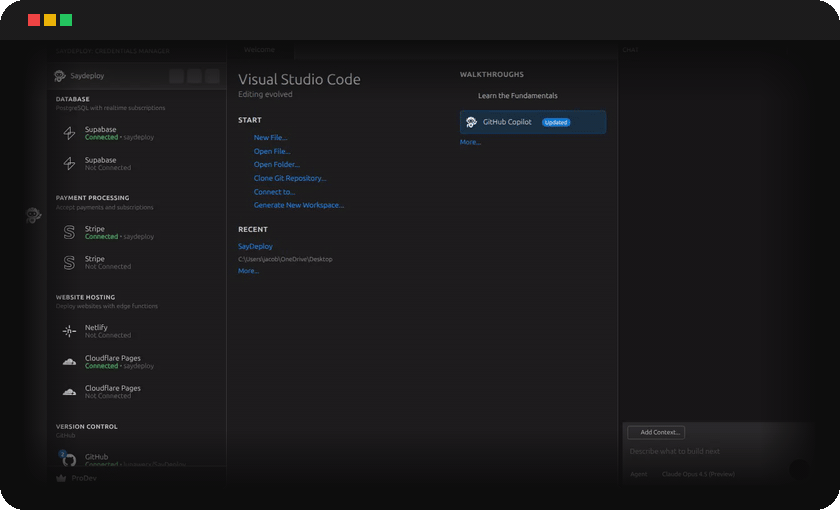This screenshot has width=840, height=510.
Task: Click 'Deploy websites with edge functions' description
Action: 107,306
